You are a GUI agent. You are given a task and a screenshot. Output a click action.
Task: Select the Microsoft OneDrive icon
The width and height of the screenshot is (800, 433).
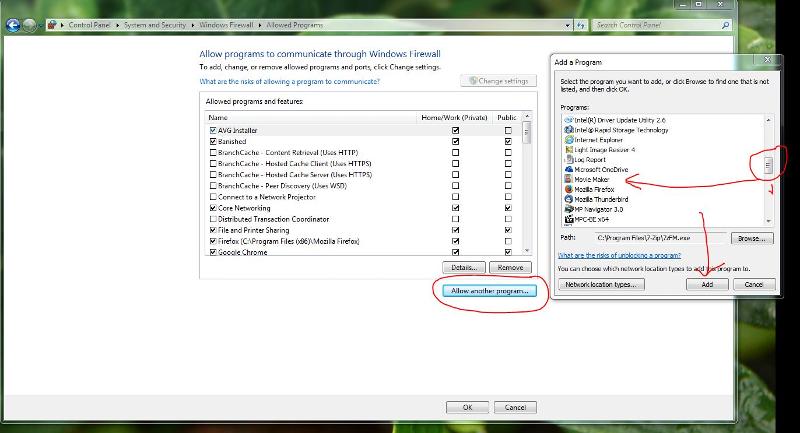click(x=569, y=169)
